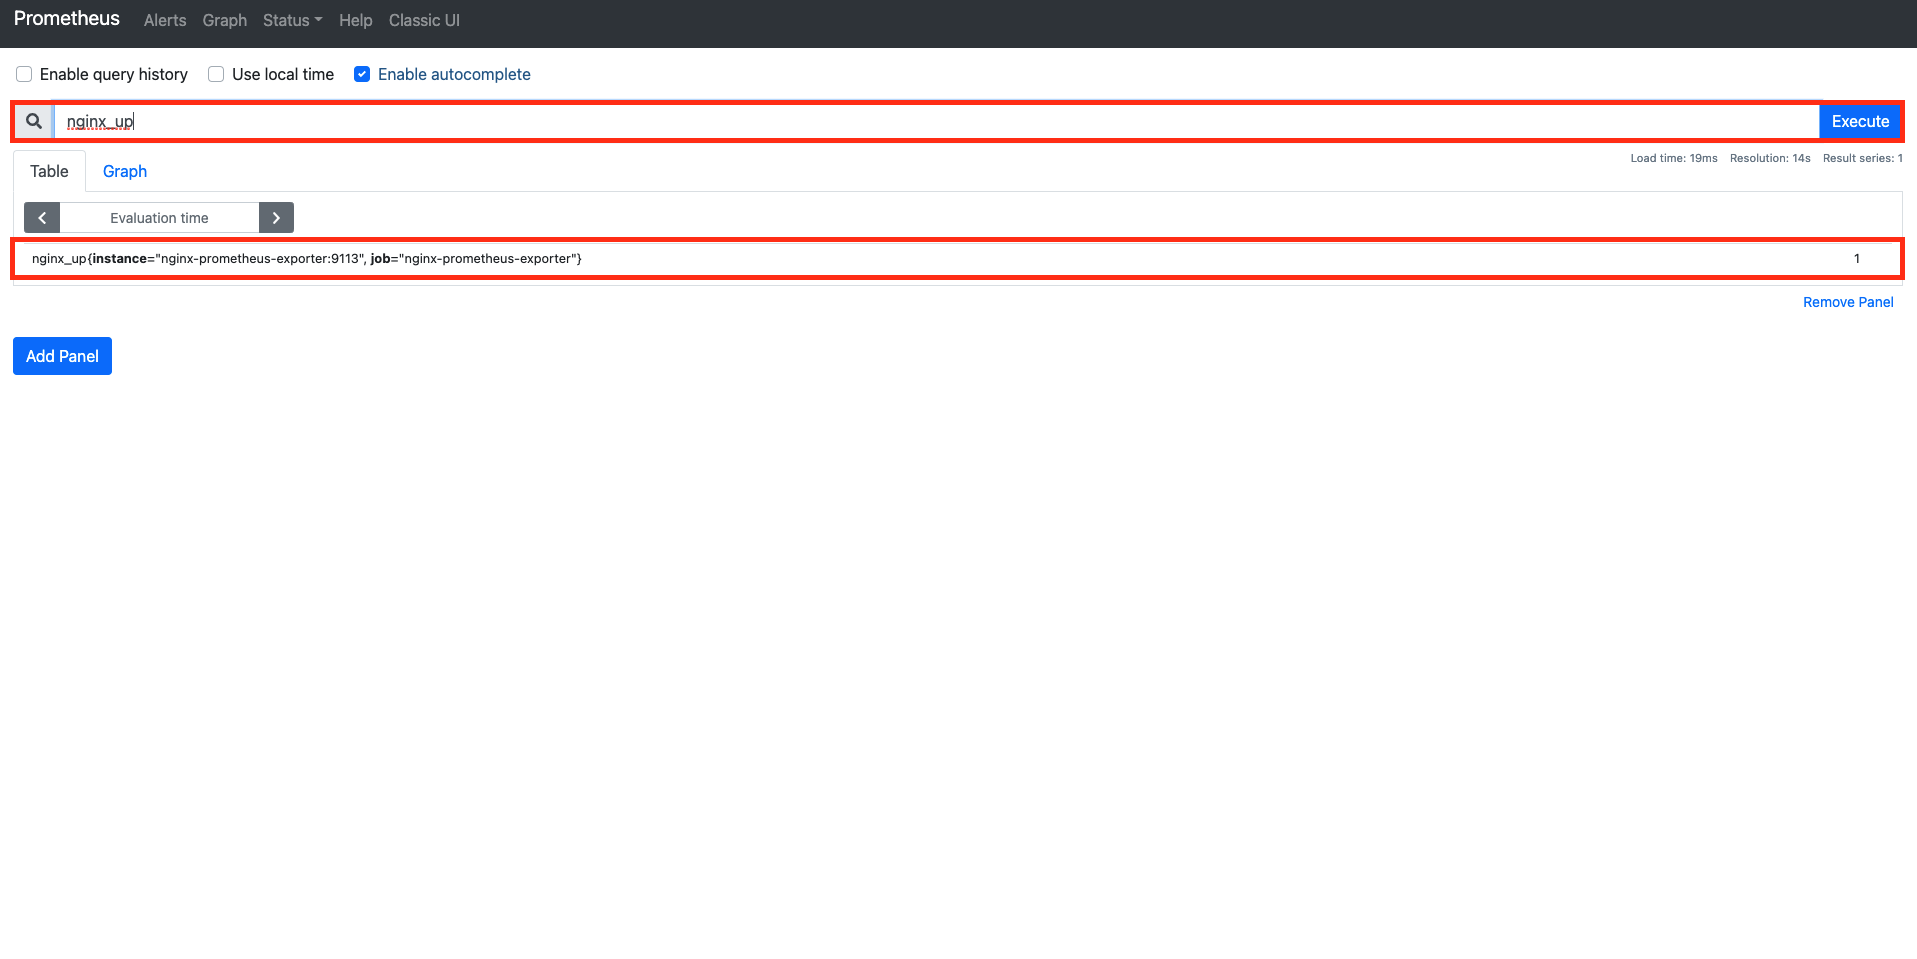Step evaluation time forward

coord(276,218)
